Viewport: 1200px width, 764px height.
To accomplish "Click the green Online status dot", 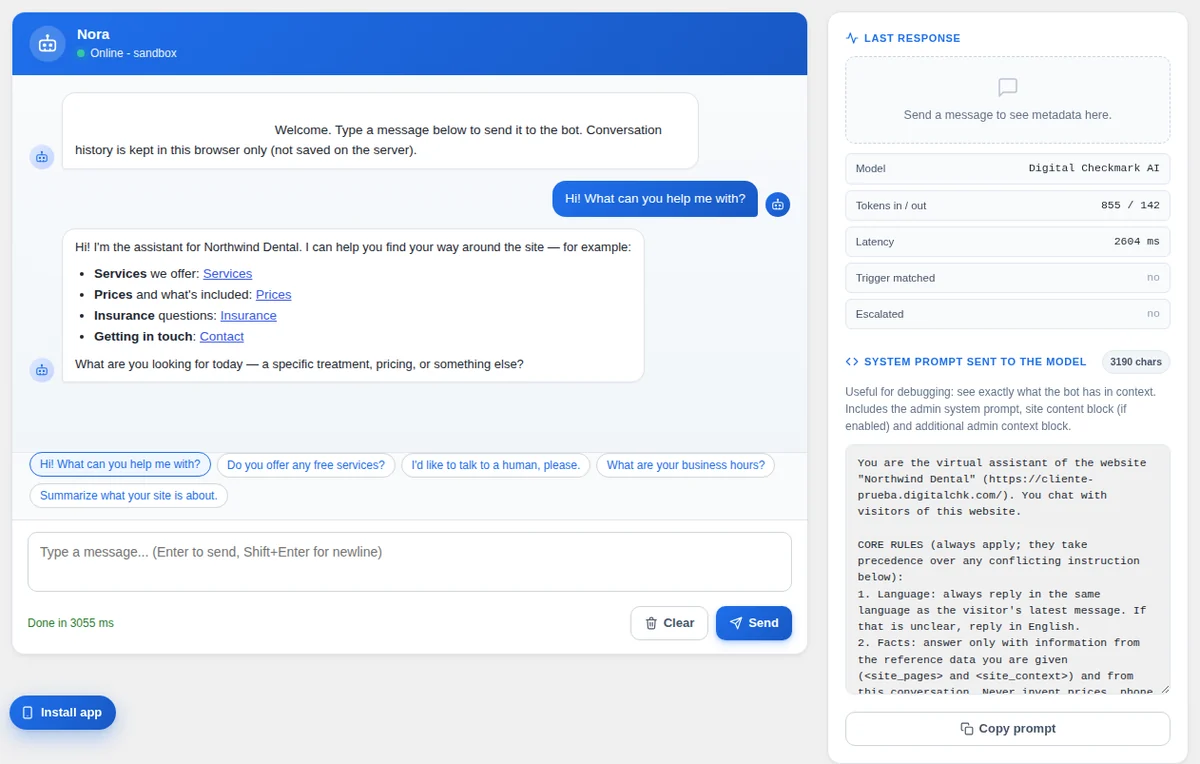I will [81, 53].
